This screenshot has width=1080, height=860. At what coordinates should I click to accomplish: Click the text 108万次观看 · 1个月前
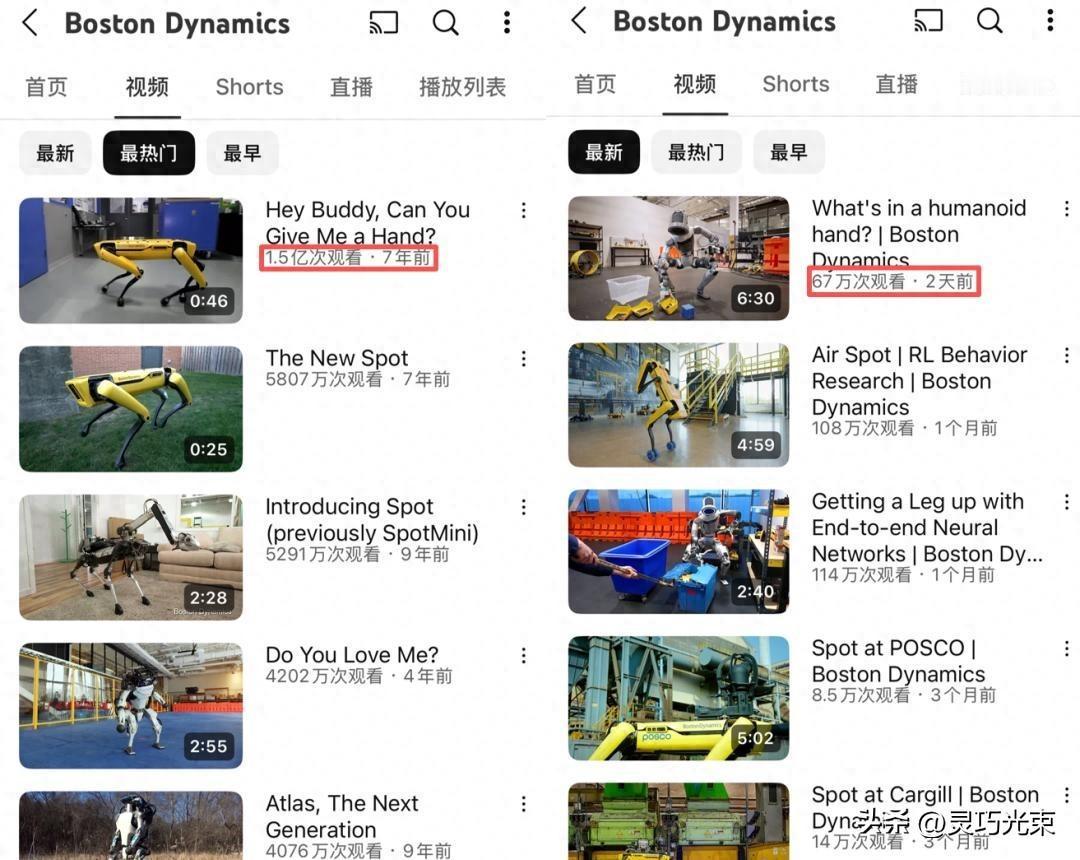coord(904,428)
